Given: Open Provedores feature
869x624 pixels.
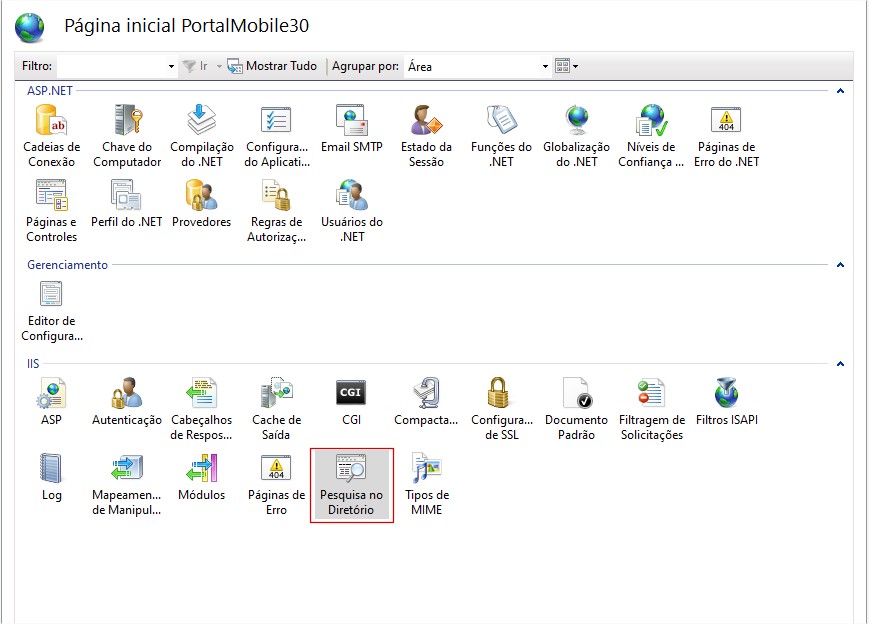Looking at the screenshot, I should (202, 204).
